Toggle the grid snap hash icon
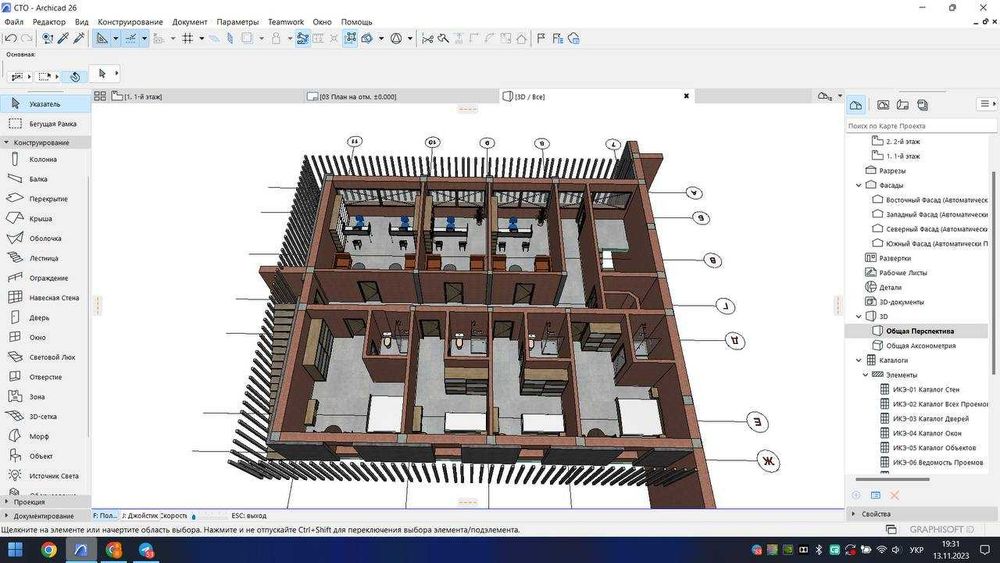Viewport: 1000px width, 563px height. [188, 38]
